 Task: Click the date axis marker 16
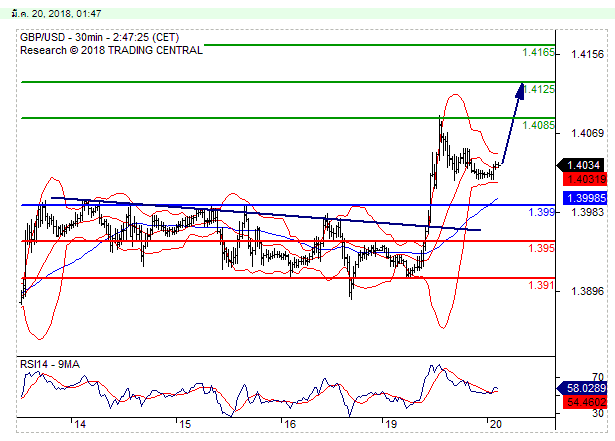[x=289, y=424]
